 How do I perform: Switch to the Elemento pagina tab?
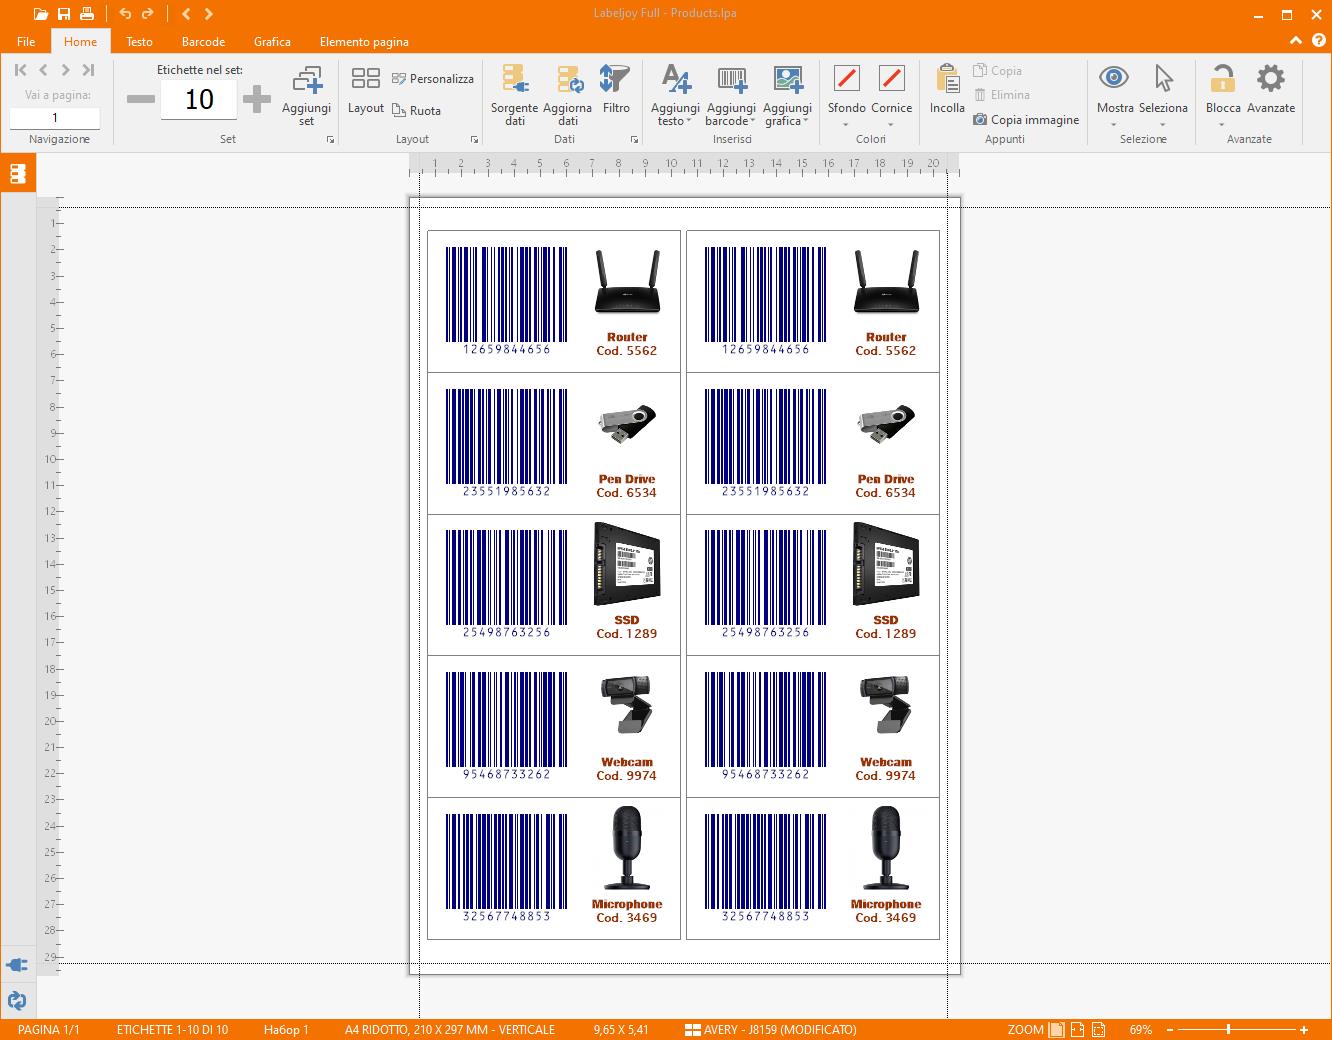(364, 42)
